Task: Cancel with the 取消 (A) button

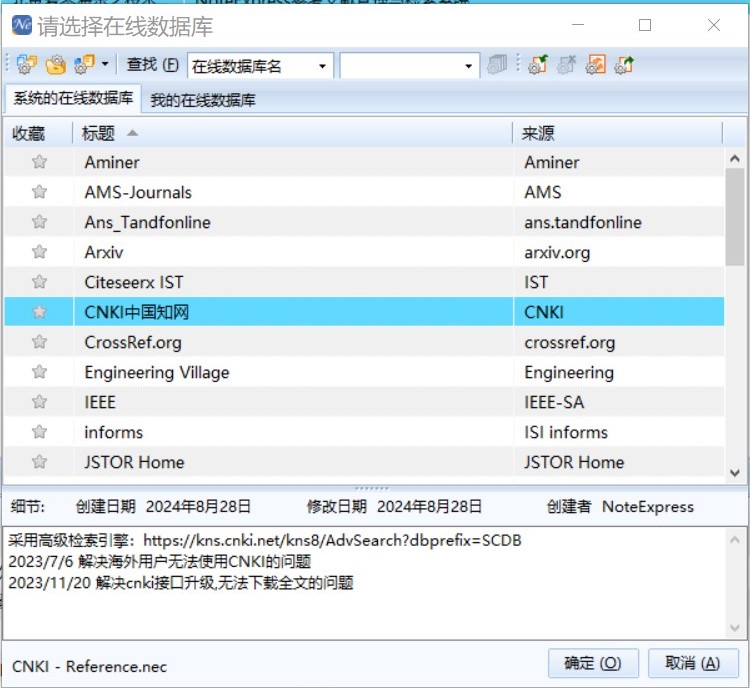Action: pyautogui.click(x=693, y=663)
